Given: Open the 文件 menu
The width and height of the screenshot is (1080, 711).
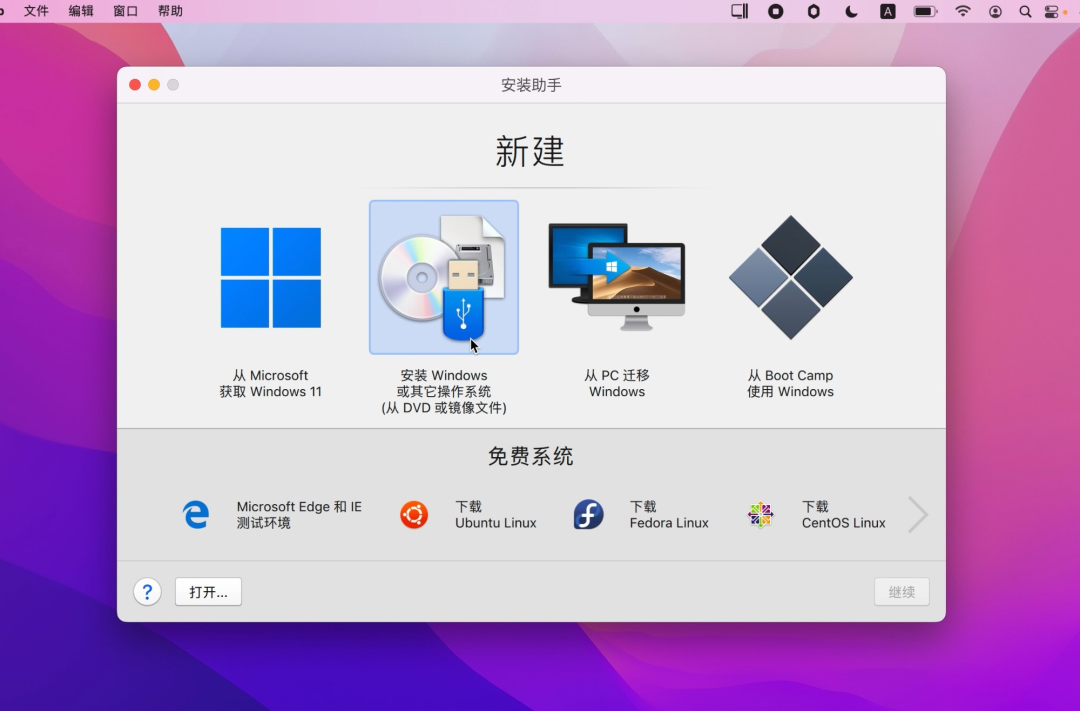Looking at the screenshot, I should (x=37, y=11).
